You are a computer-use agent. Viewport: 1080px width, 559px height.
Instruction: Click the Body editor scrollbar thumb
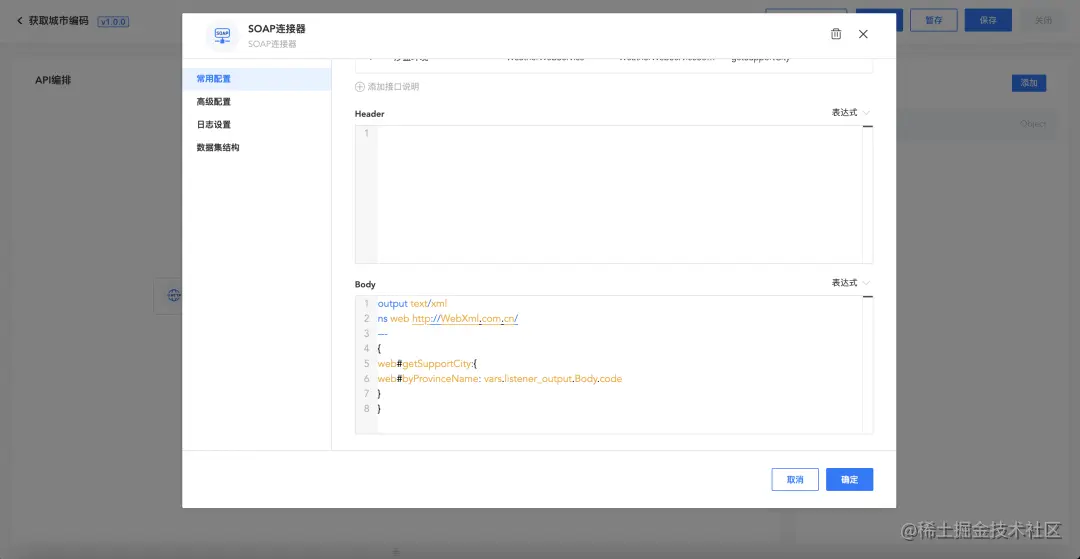(x=867, y=297)
